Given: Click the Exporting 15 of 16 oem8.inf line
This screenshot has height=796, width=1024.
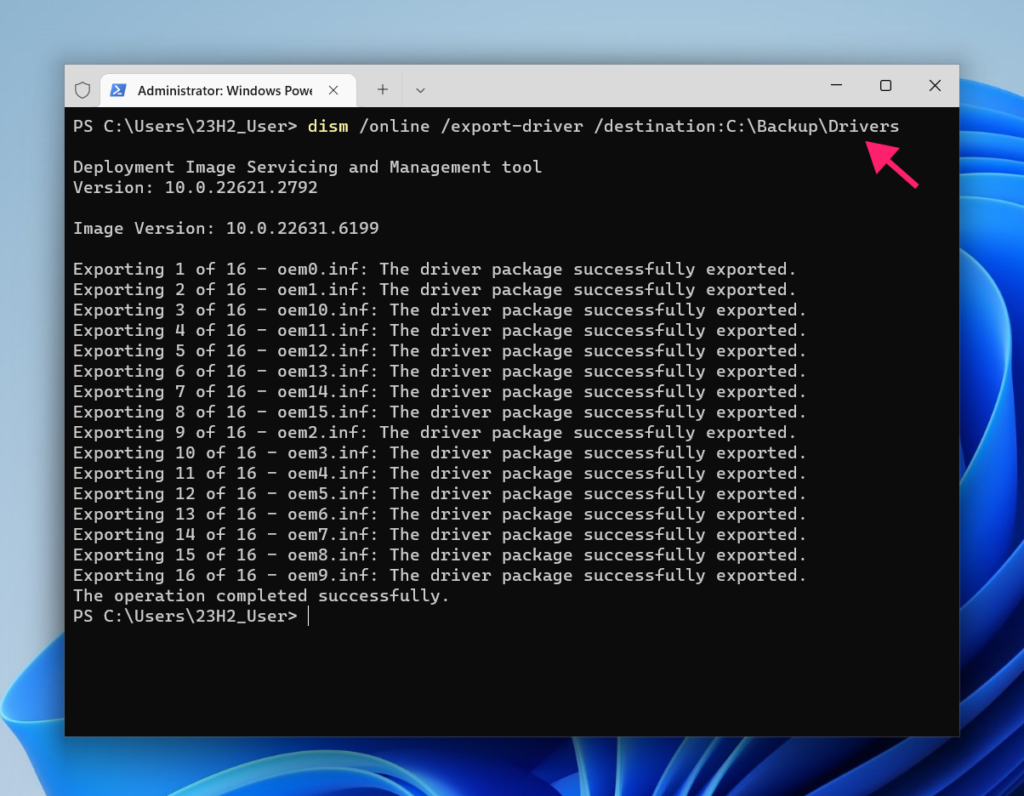Looking at the screenshot, I should (x=440, y=554).
